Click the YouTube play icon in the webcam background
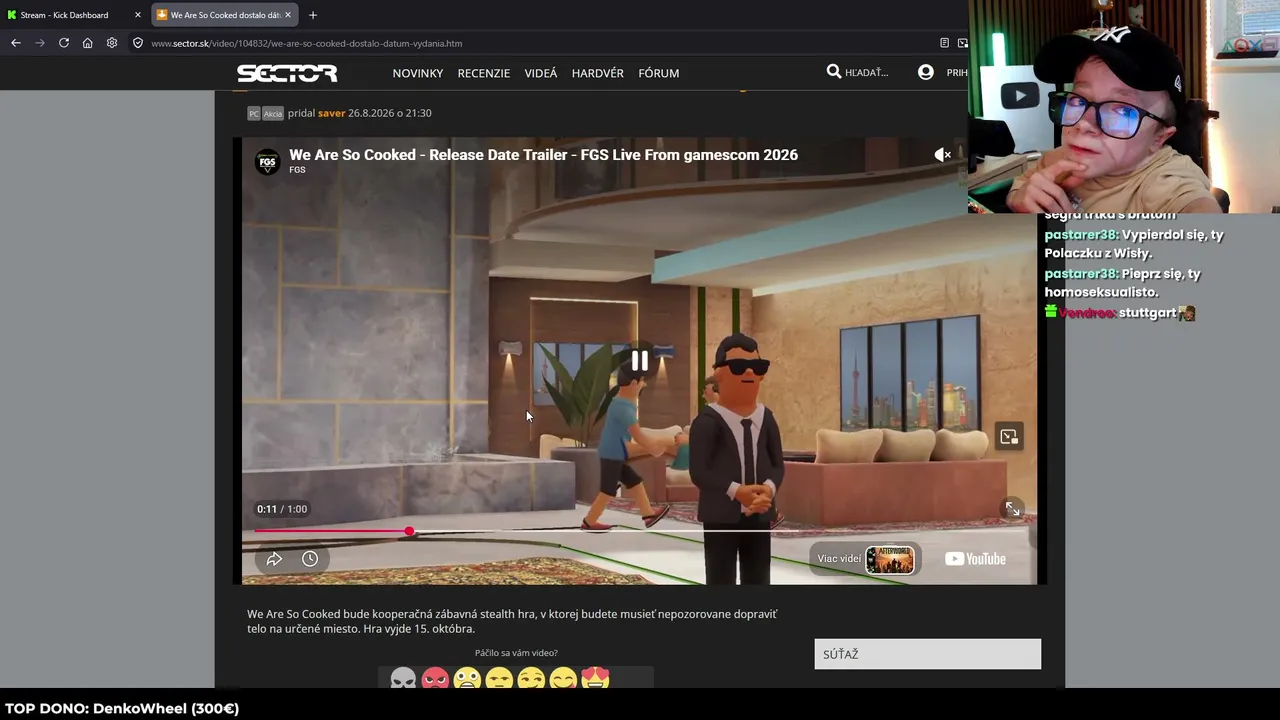1280x720 pixels. tap(1020, 96)
